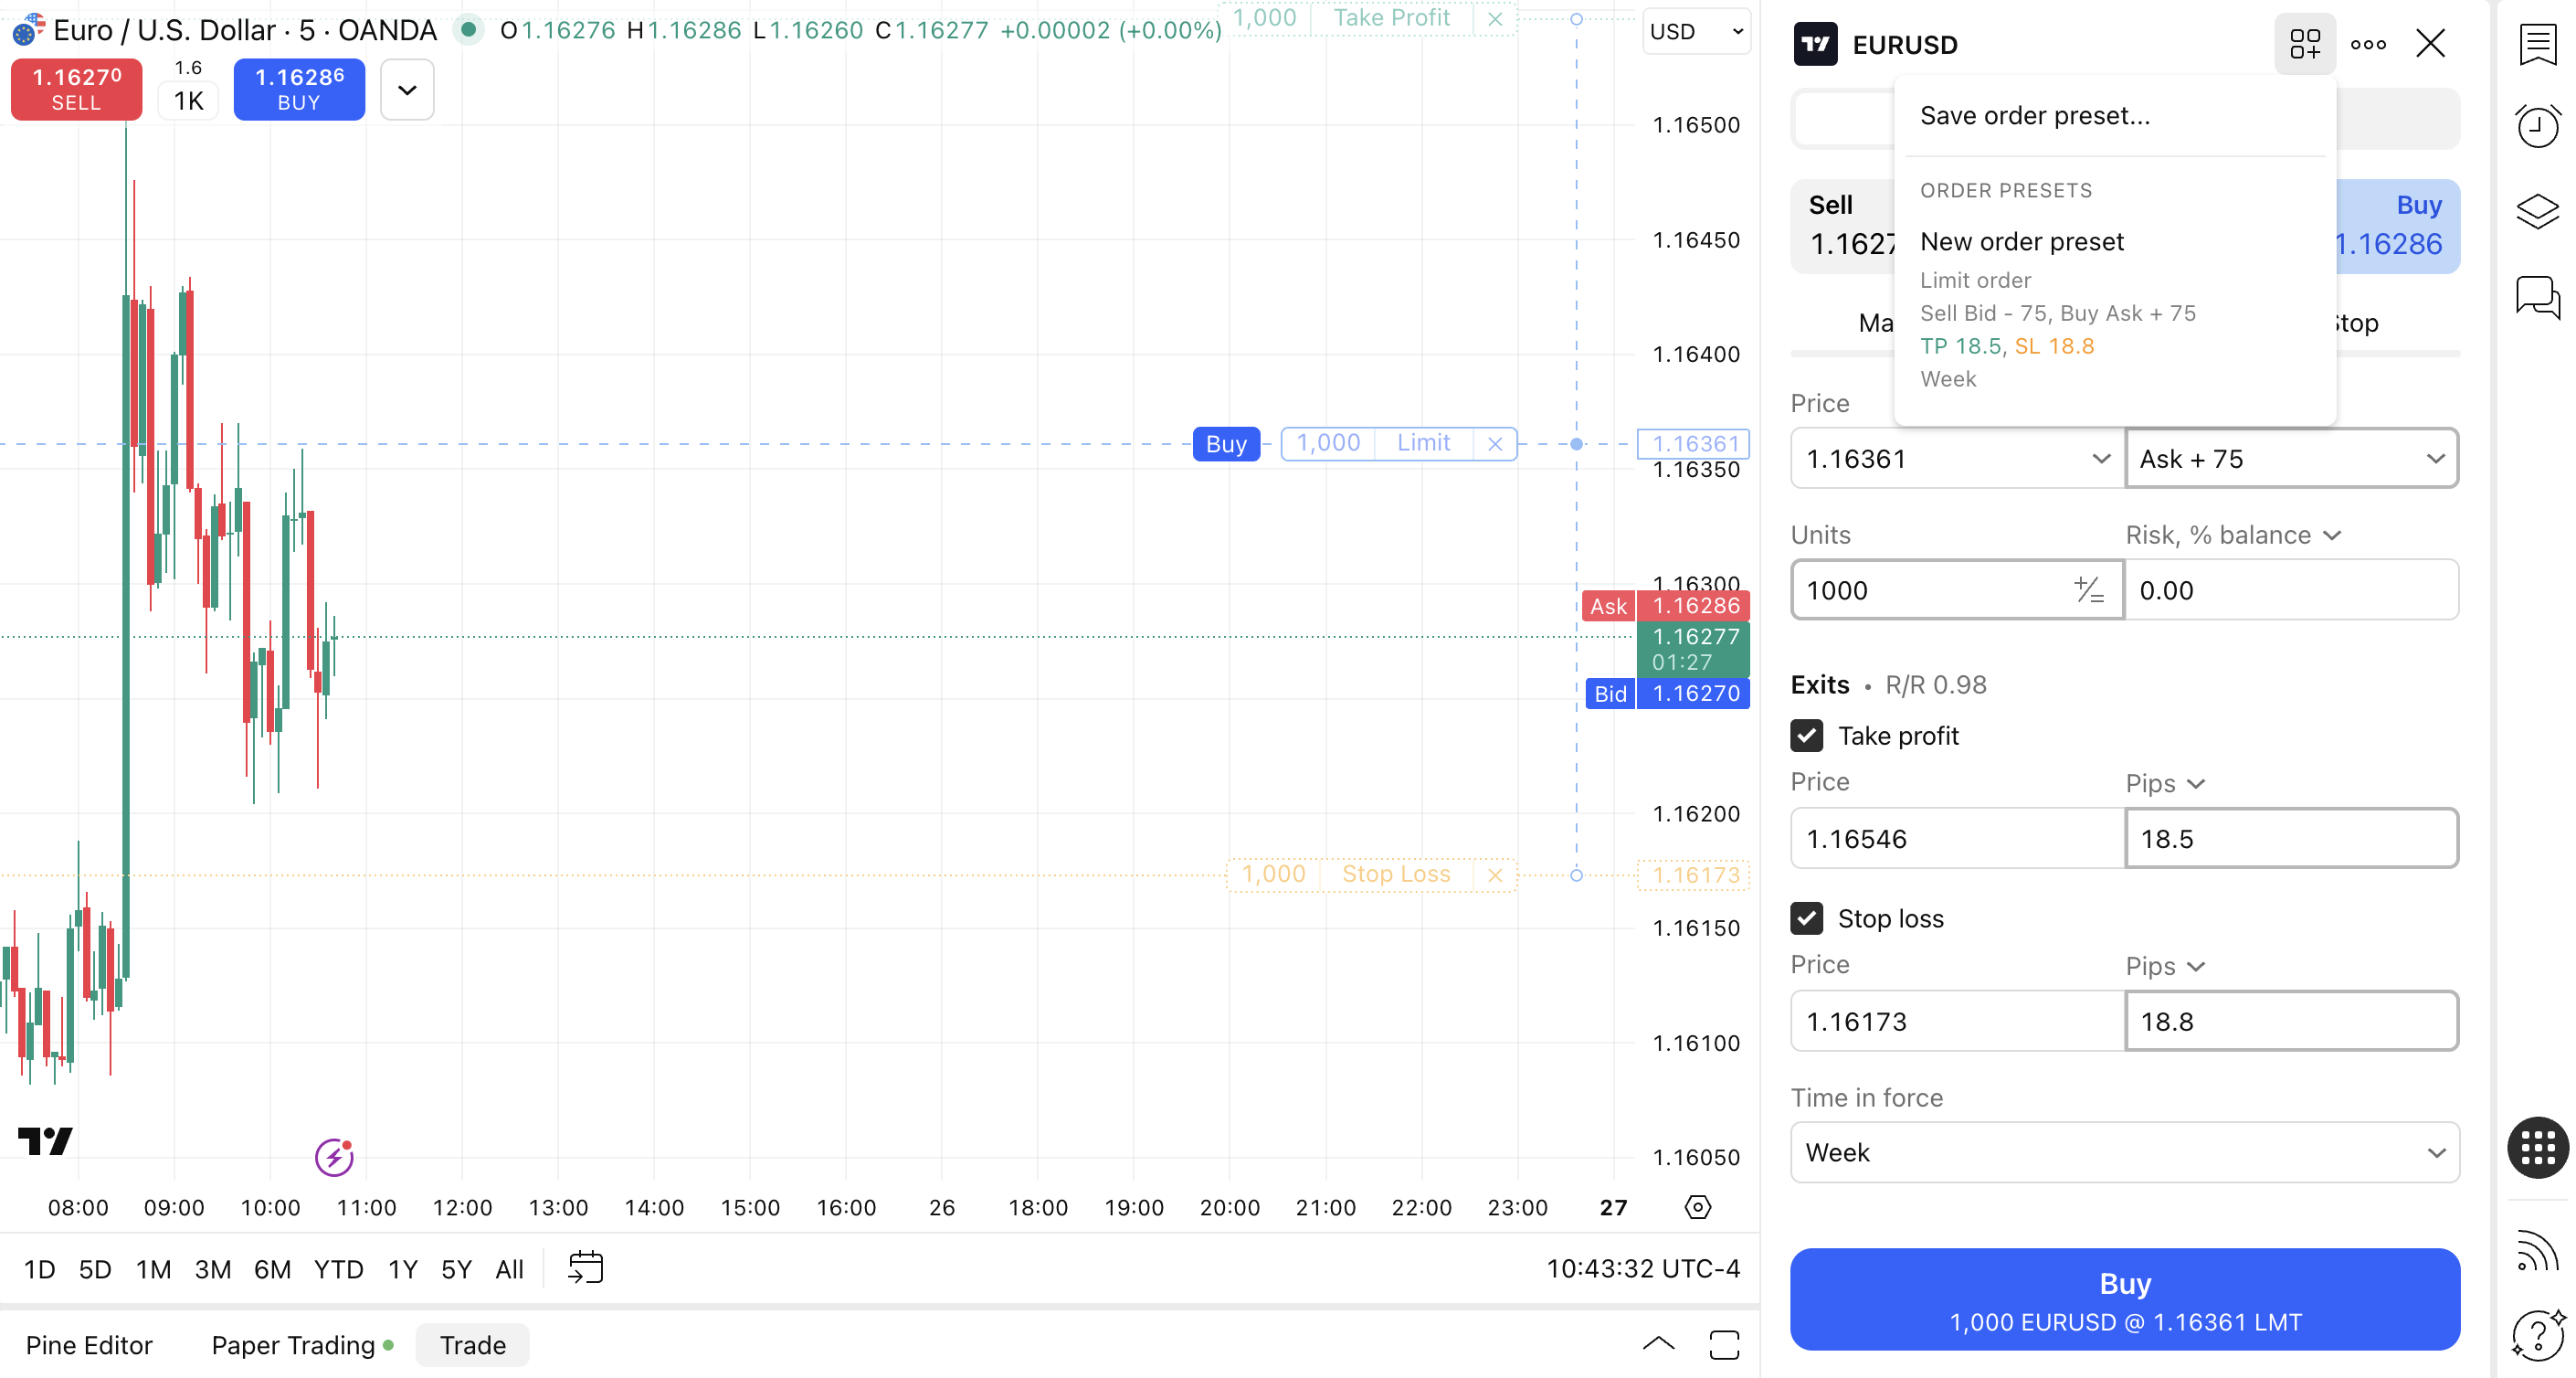This screenshot has width=2576, height=1378.
Task: Toggle the units calculator icon in Units field
Action: point(2088,590)
